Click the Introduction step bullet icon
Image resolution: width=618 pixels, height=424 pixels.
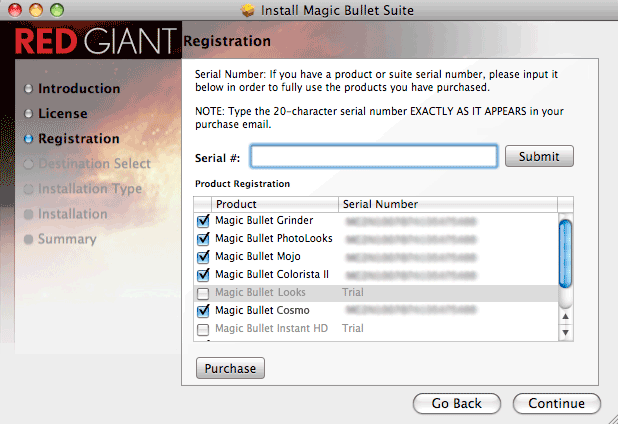coord(28,89)
